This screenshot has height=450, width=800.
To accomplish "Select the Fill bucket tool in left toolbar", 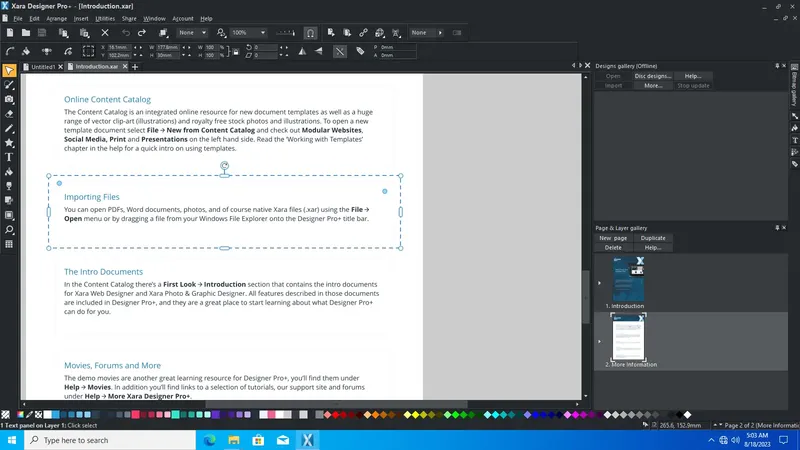I will 9,172.
